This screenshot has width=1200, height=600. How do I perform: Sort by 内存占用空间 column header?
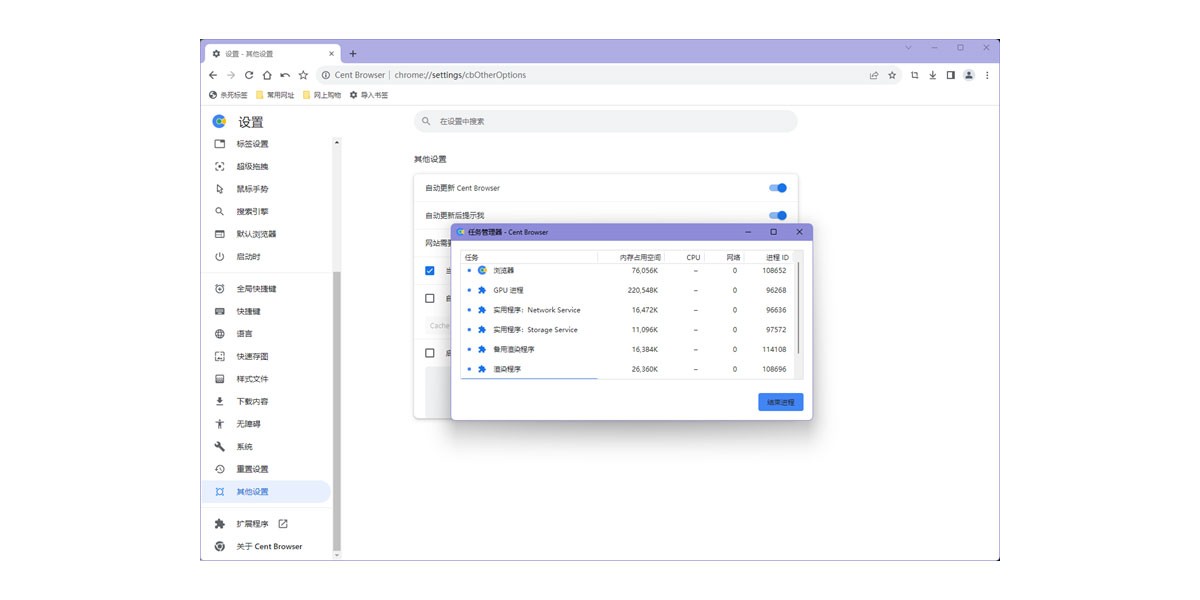tap(631, 257)
